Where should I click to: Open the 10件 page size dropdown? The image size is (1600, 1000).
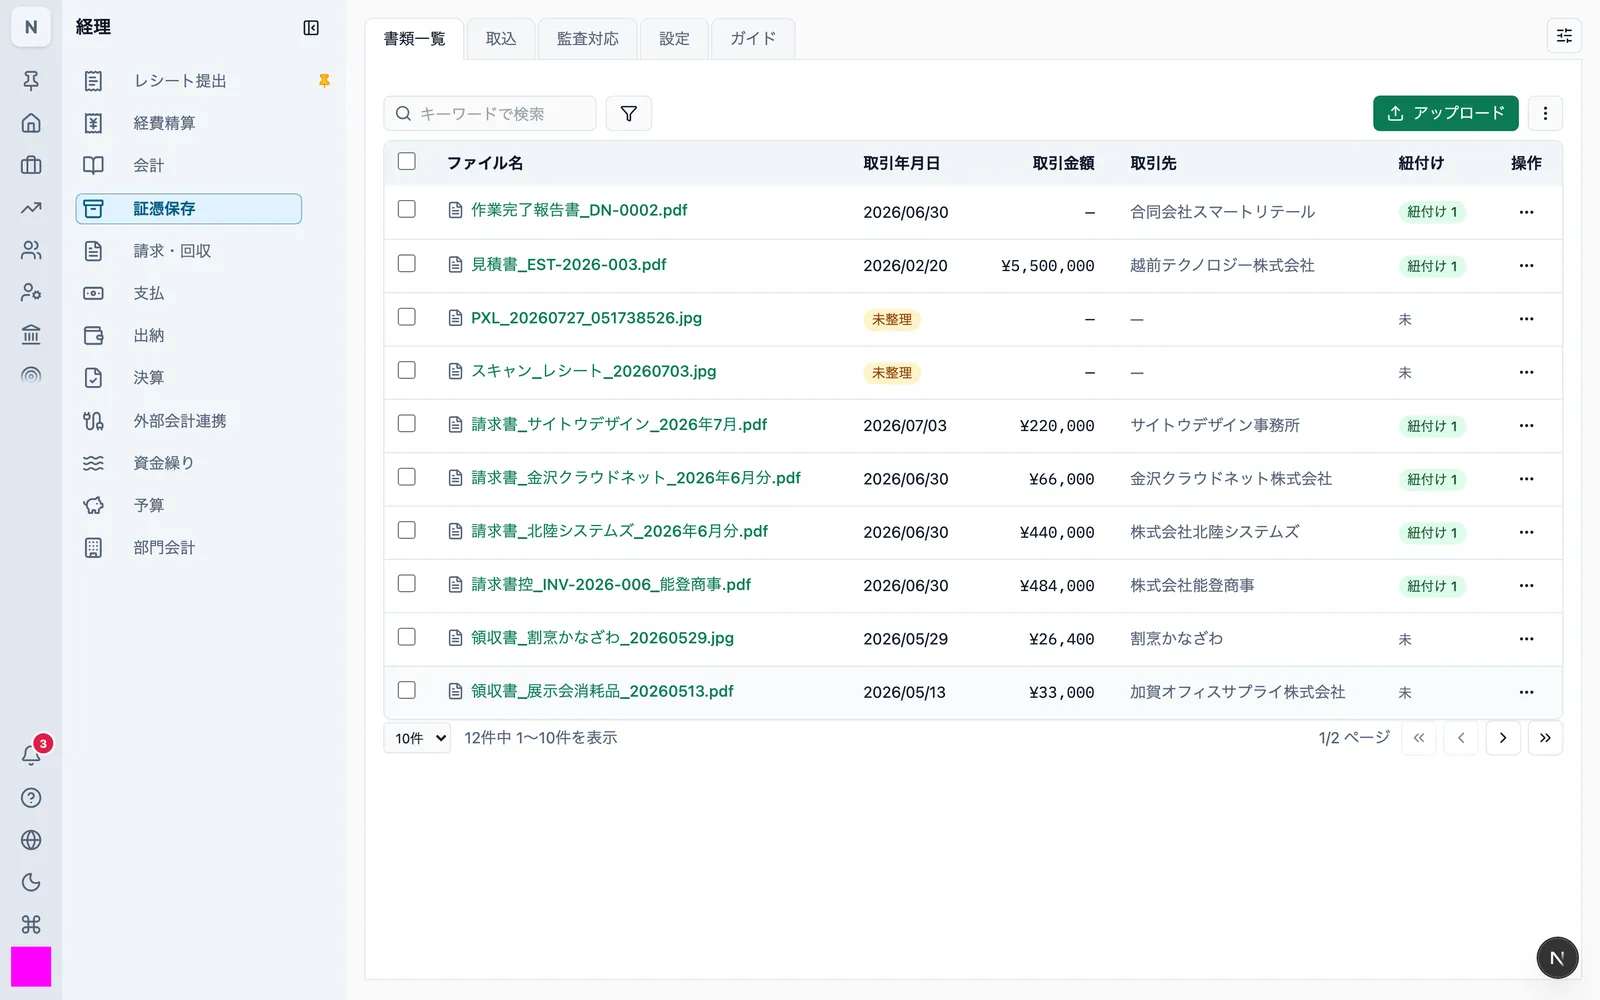click(417, 738)
